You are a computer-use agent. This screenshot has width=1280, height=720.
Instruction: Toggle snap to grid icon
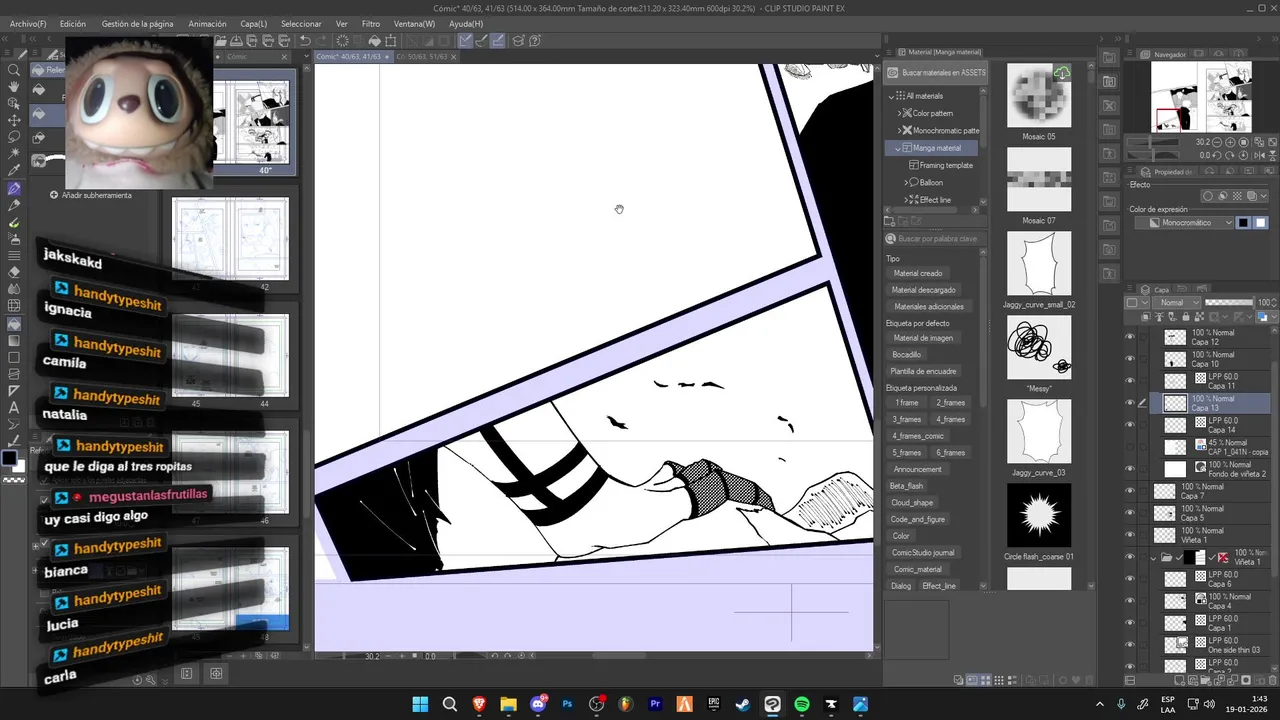[x=498, y=41]
